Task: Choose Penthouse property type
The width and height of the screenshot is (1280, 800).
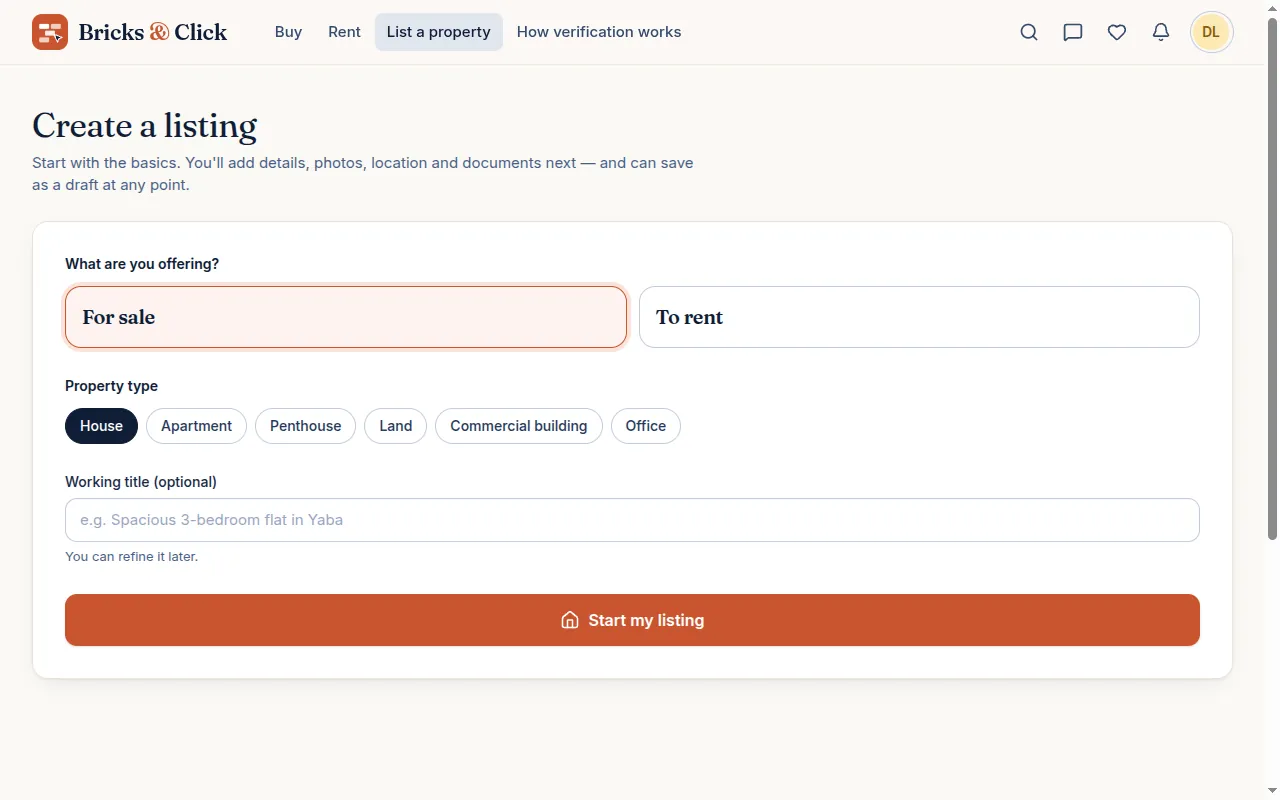Action: pos(305,426)
